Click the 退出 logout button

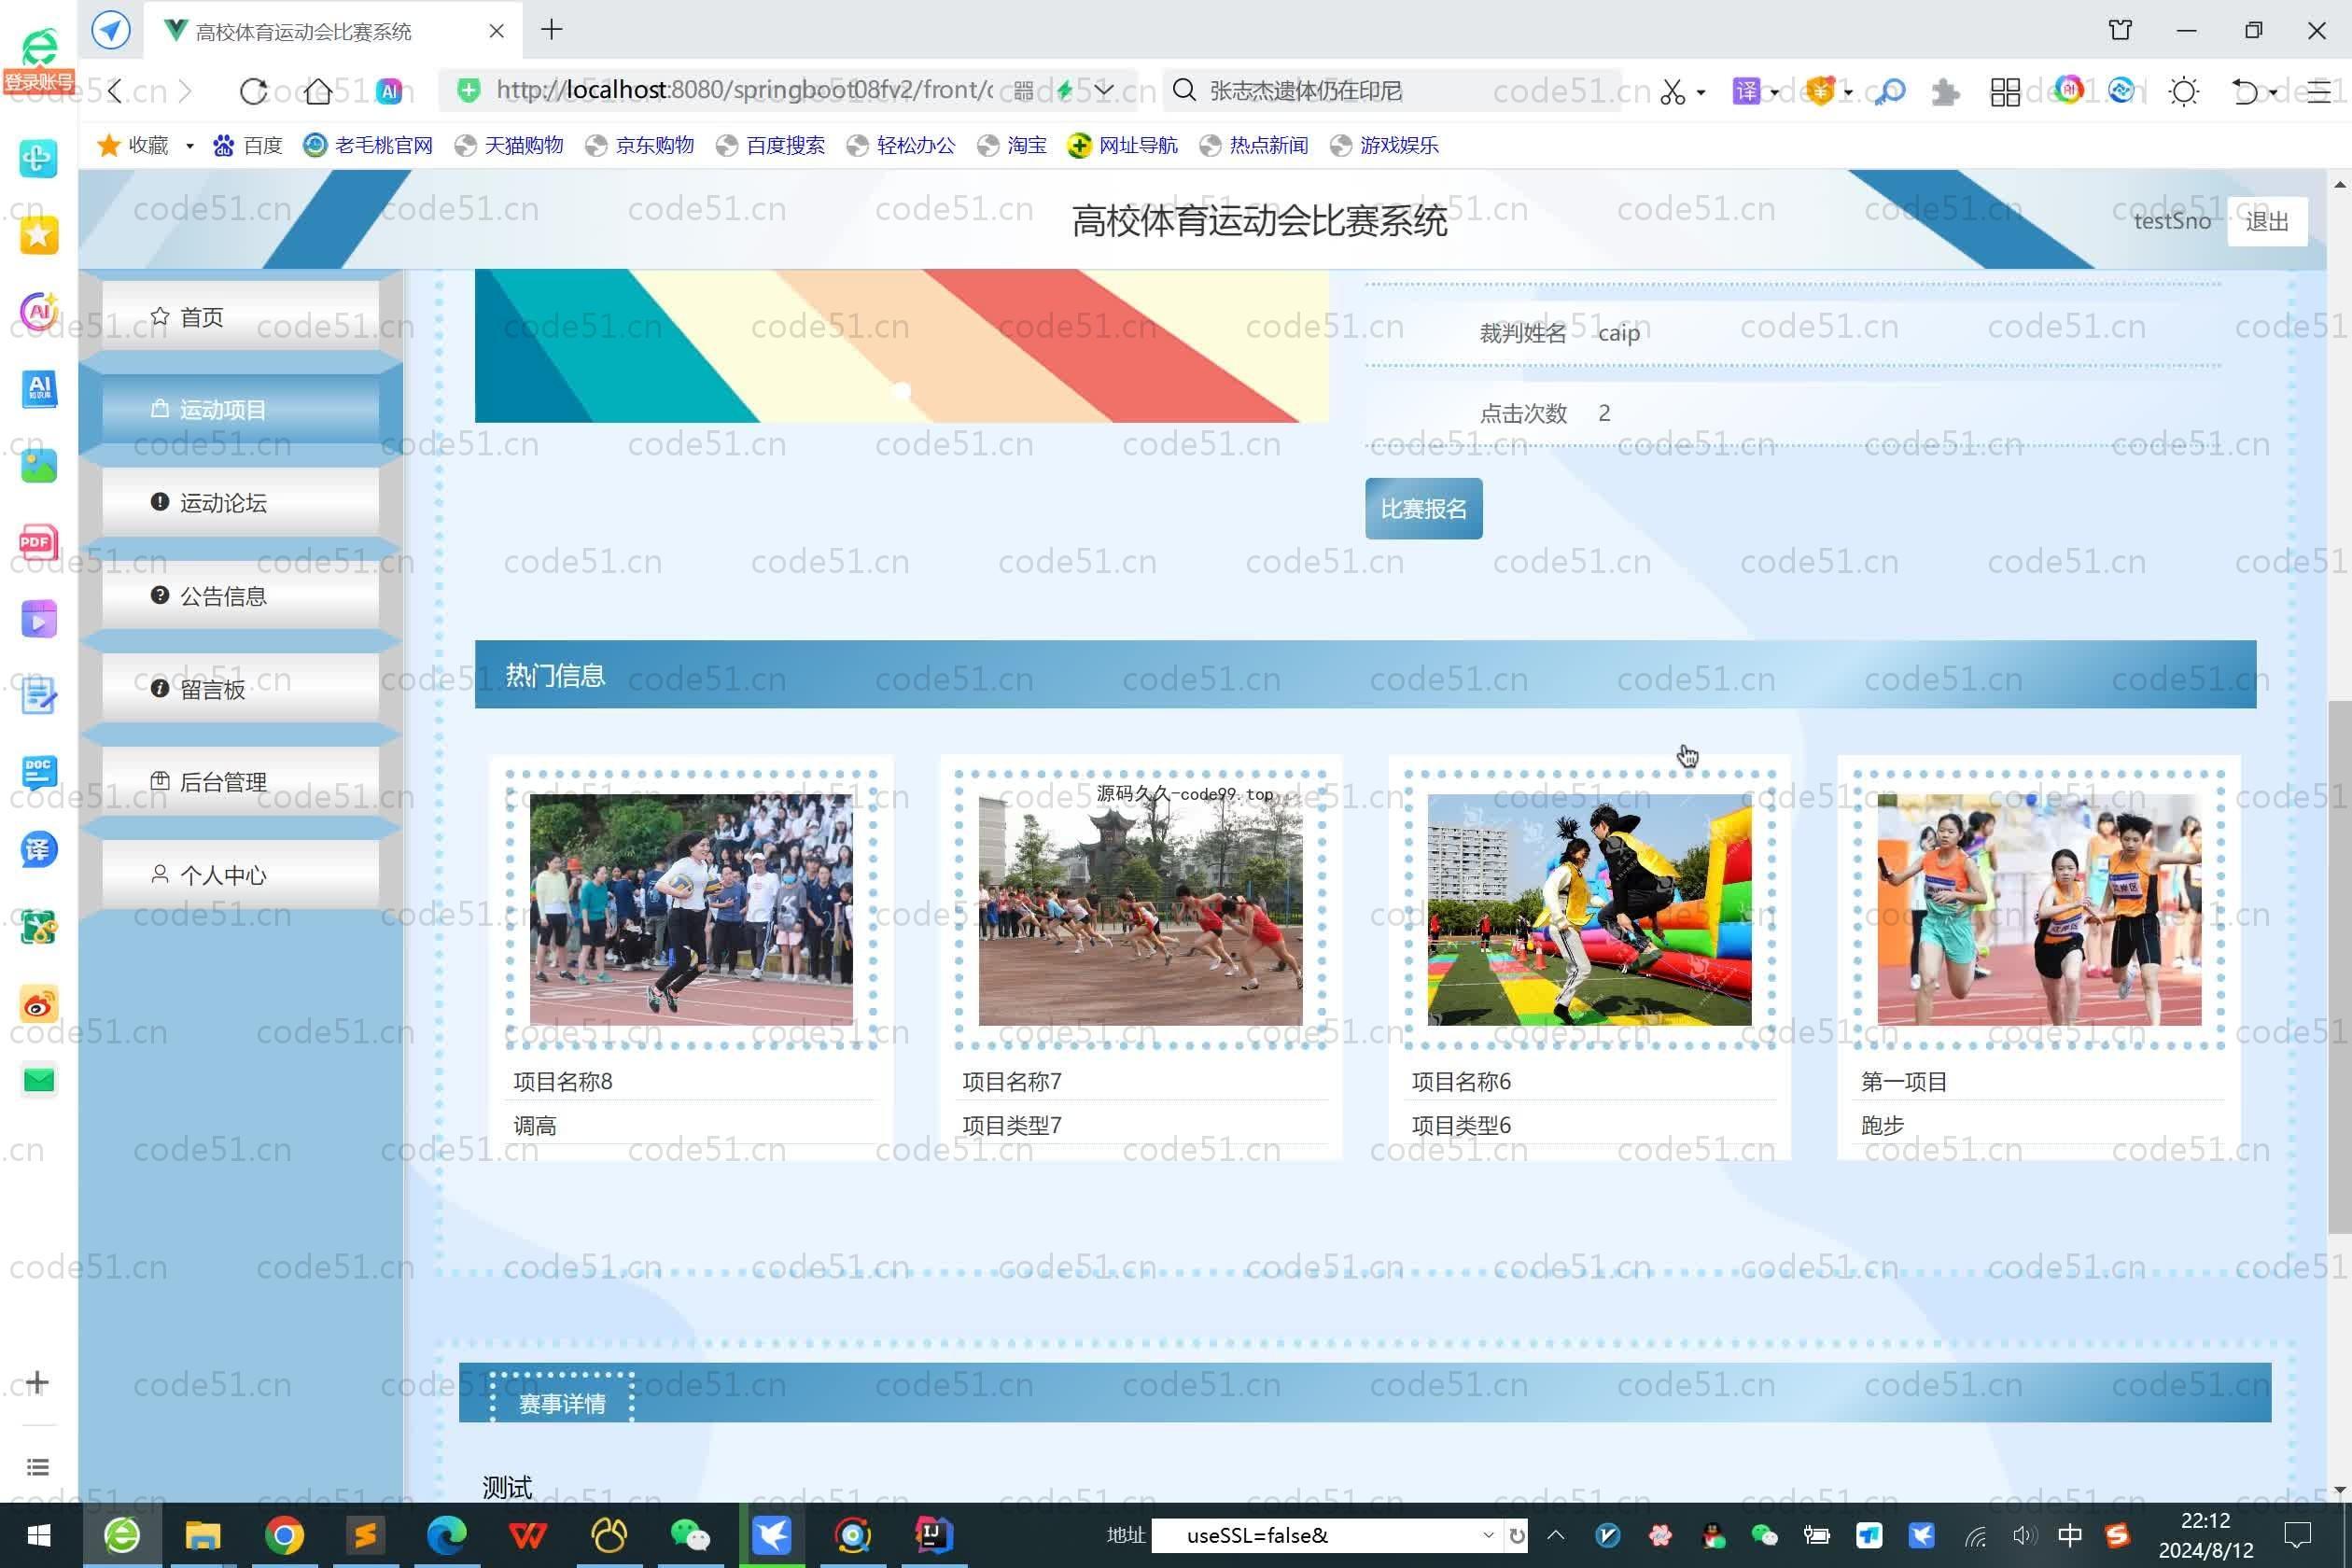(x=2267, y=221)
